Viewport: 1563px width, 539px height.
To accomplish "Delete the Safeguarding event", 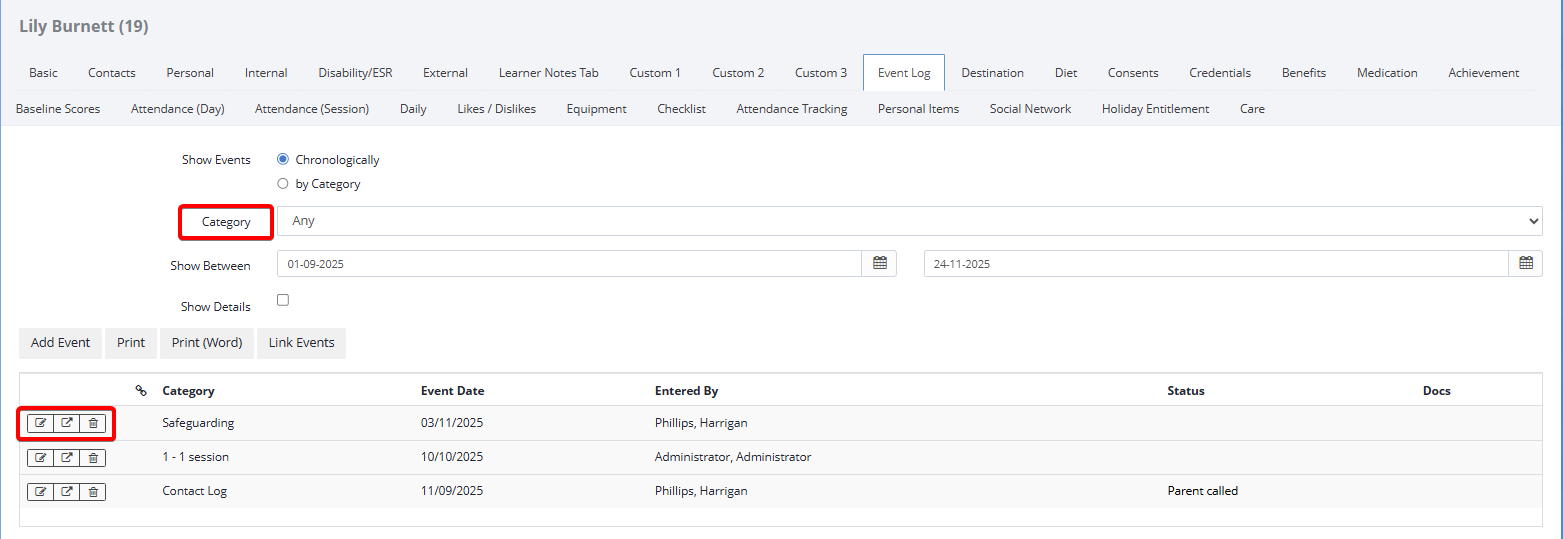I will pos(93,423).
